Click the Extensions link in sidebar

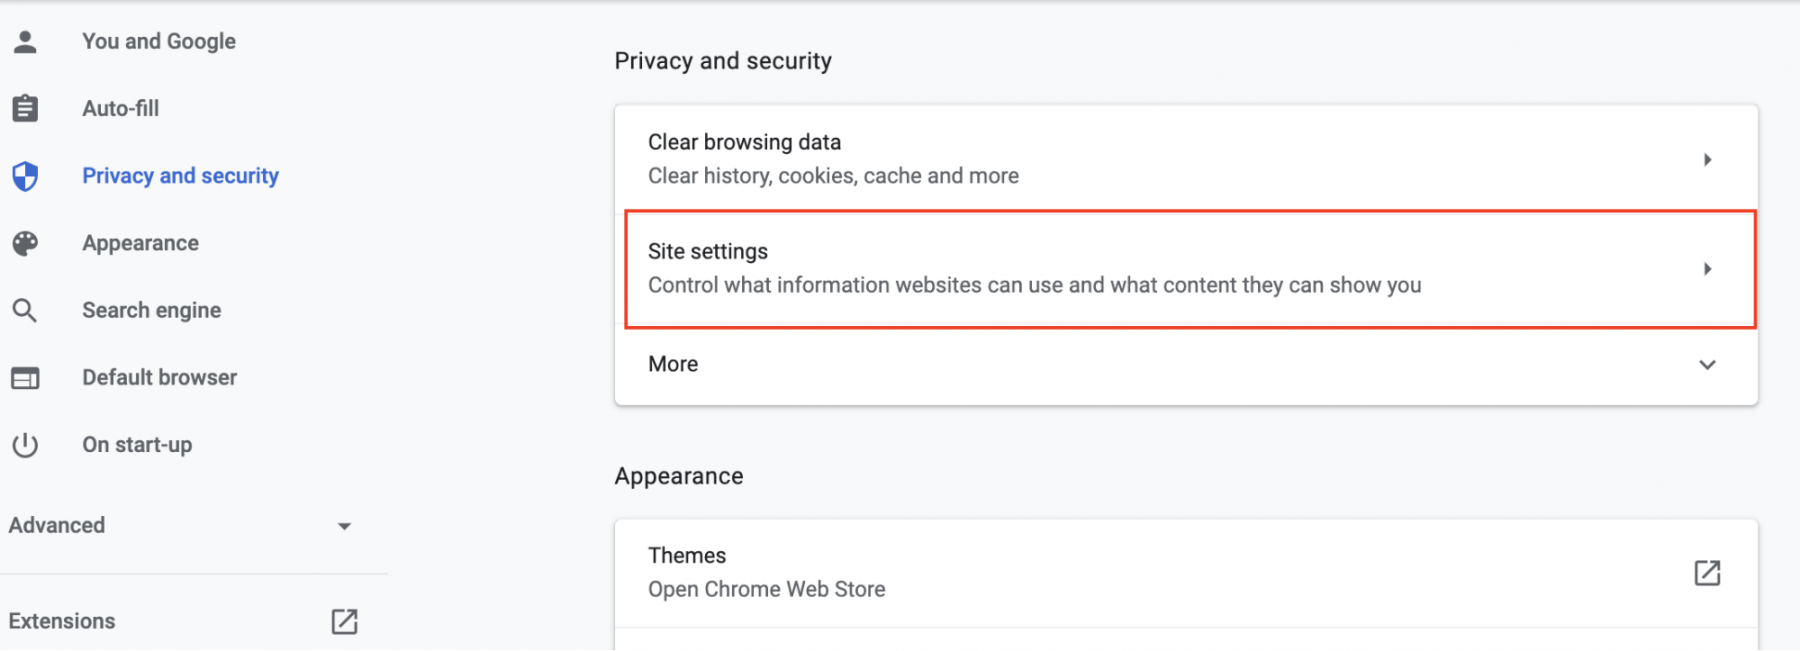(62, 621)
